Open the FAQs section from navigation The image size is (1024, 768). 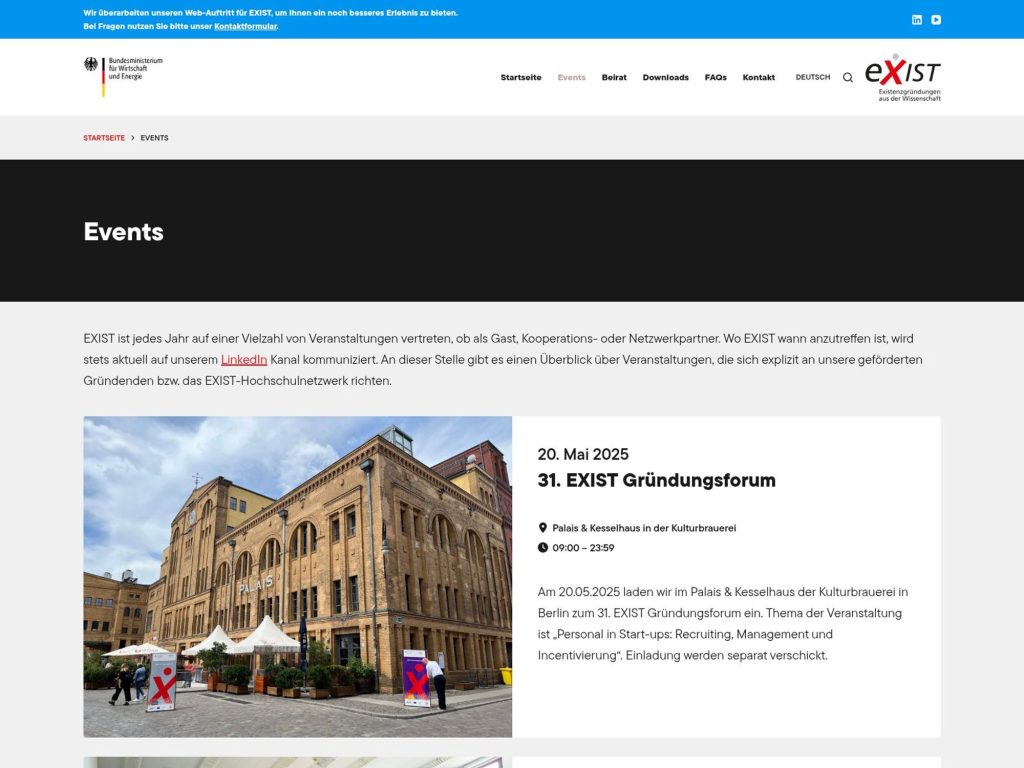click(715, 77)
